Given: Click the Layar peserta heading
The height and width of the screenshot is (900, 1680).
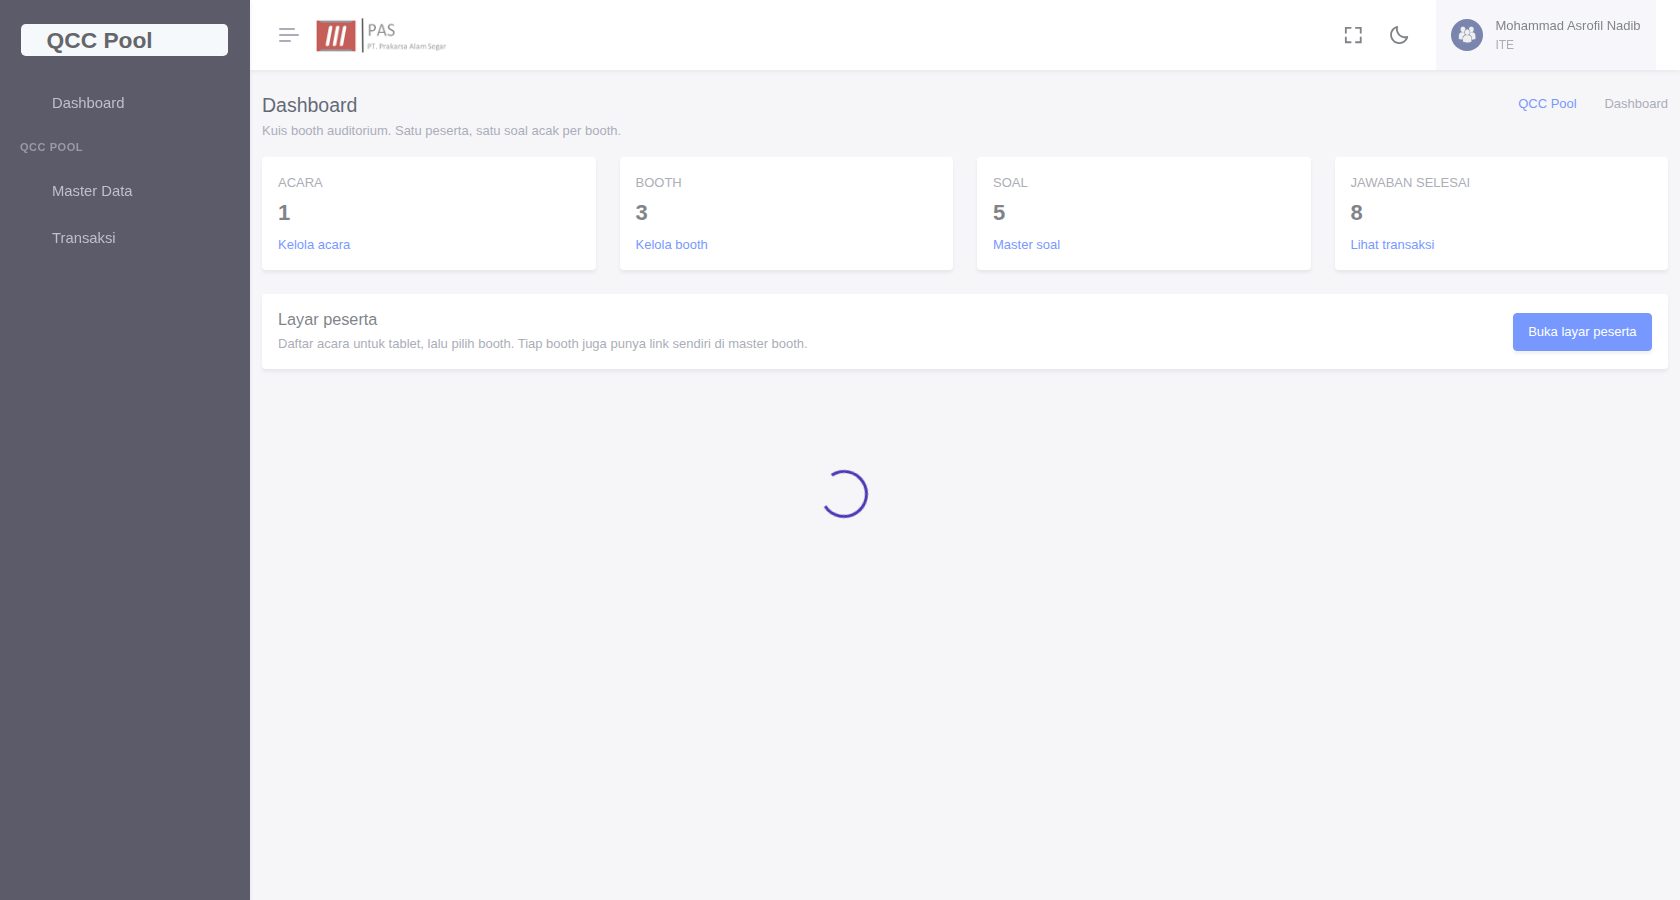Looking at the screenshot, I should tap(327, 320).
